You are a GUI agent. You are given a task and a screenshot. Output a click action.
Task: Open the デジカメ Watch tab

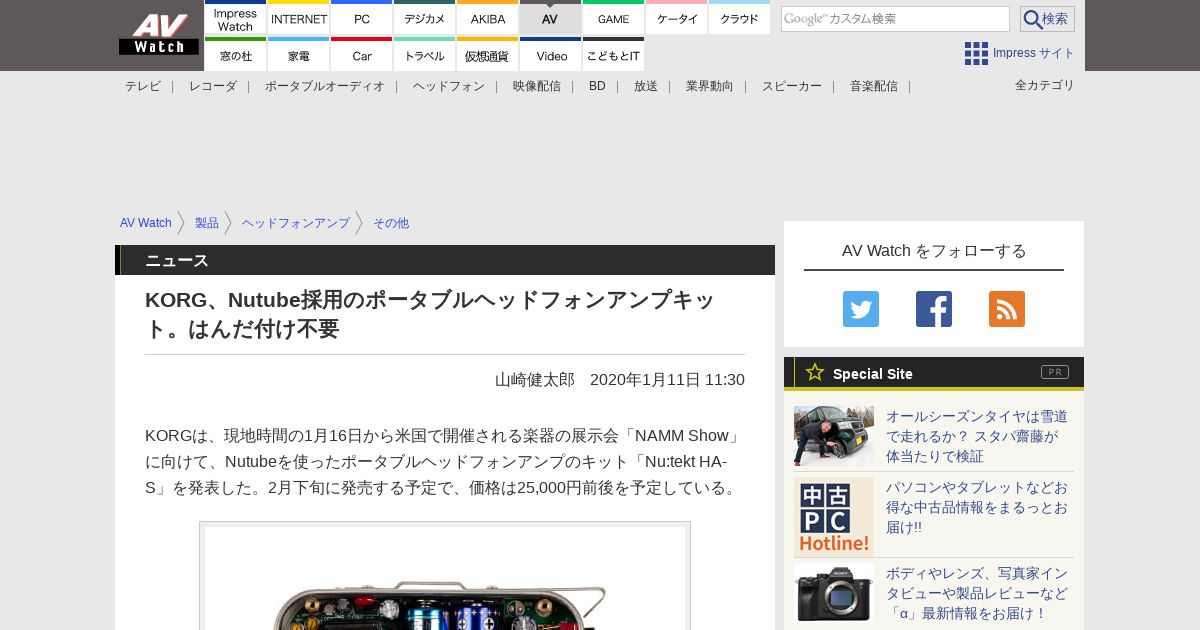click(x=425, y=18)
